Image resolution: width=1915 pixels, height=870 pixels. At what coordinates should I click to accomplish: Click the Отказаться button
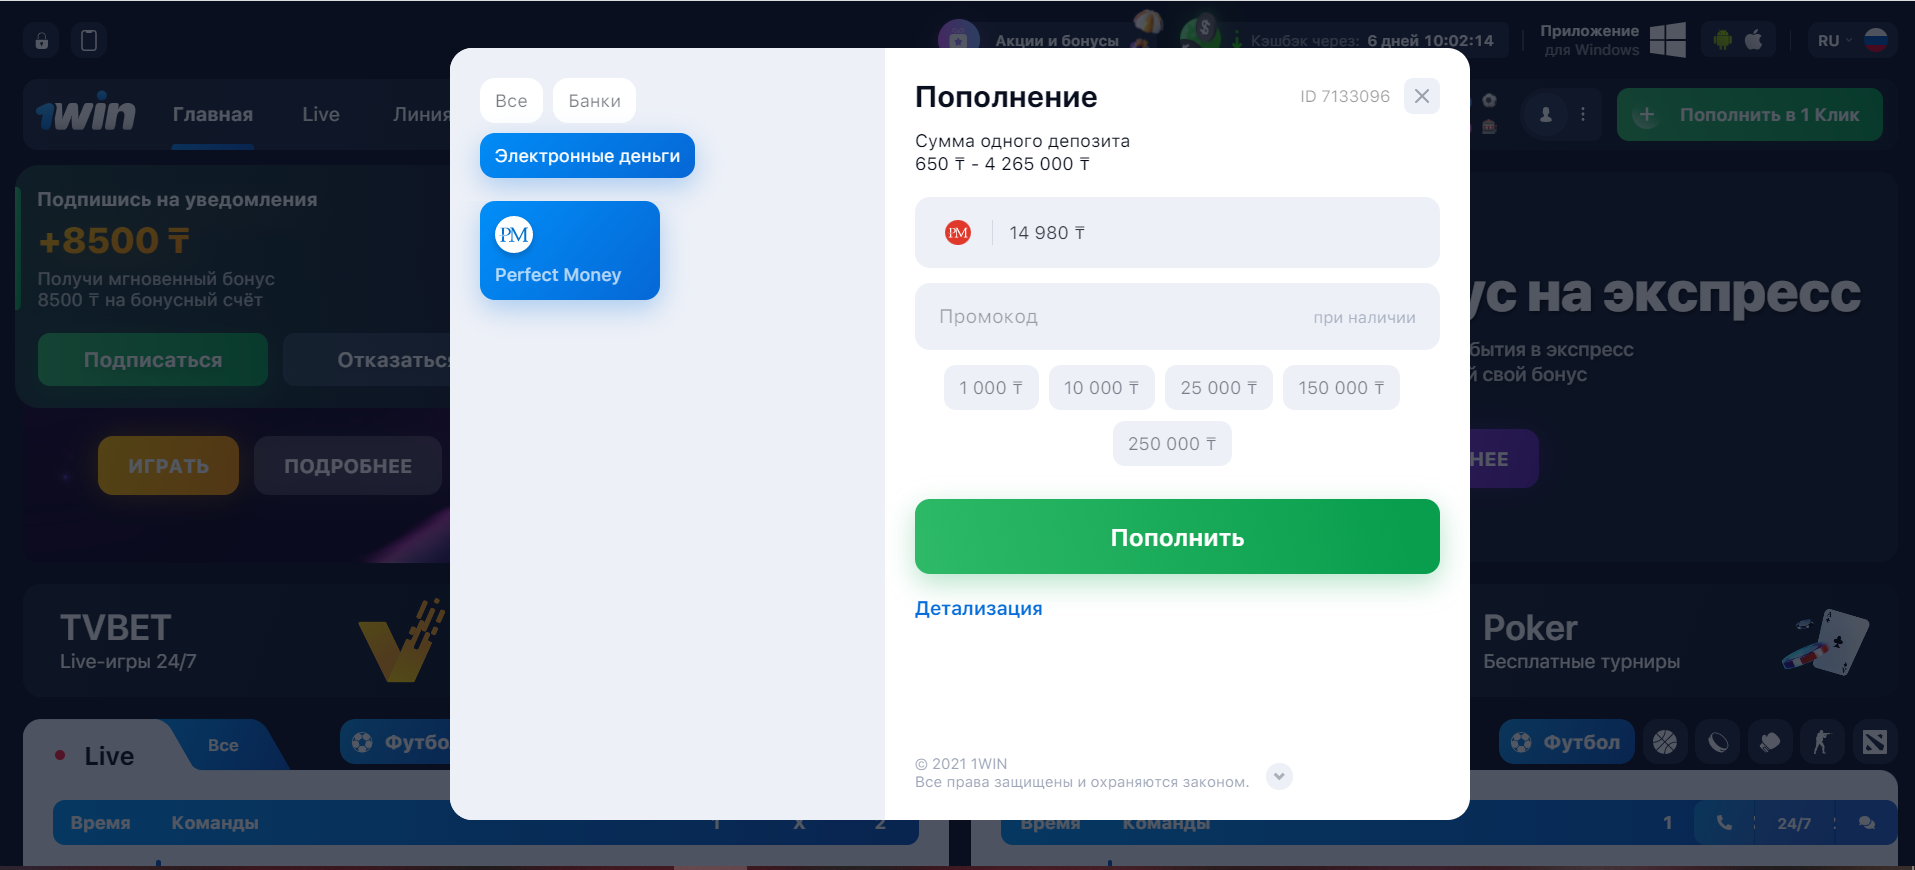coord(367,359)
